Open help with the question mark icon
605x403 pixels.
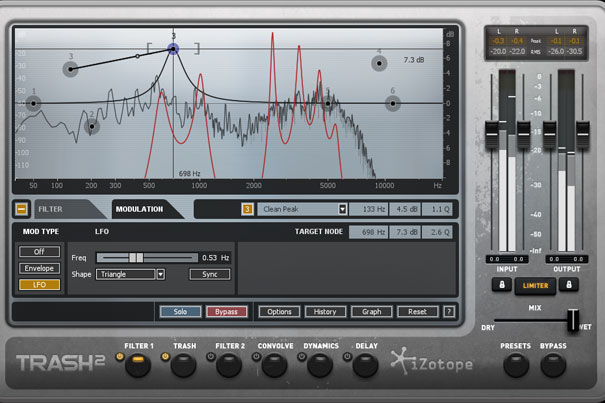click(449, 312)
